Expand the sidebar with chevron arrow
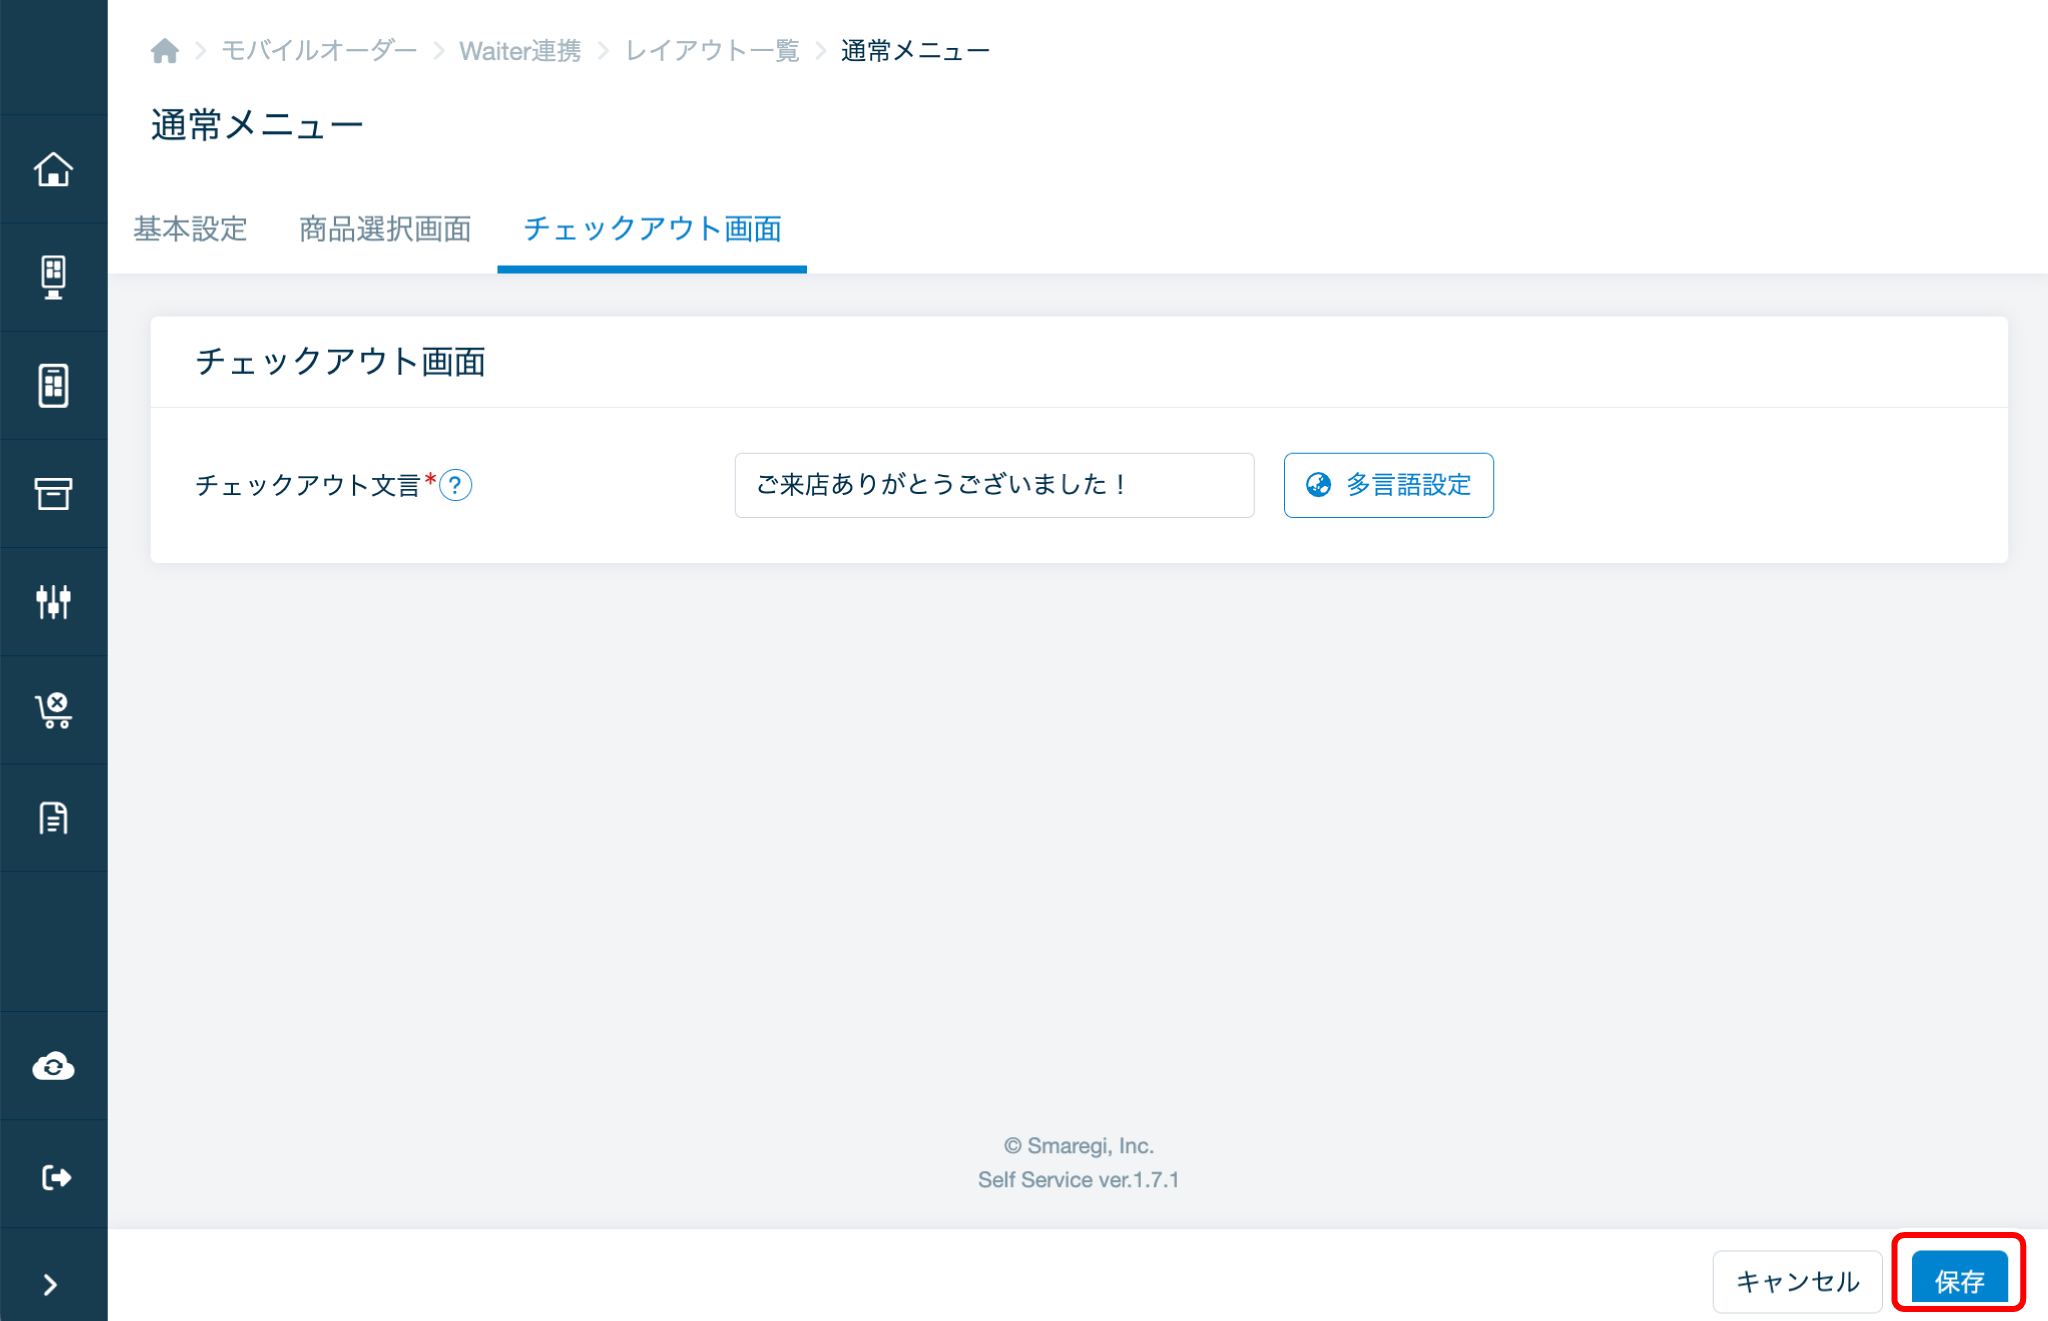Viewport: 2048px width, 1321px height. (x=51, y=1284)
